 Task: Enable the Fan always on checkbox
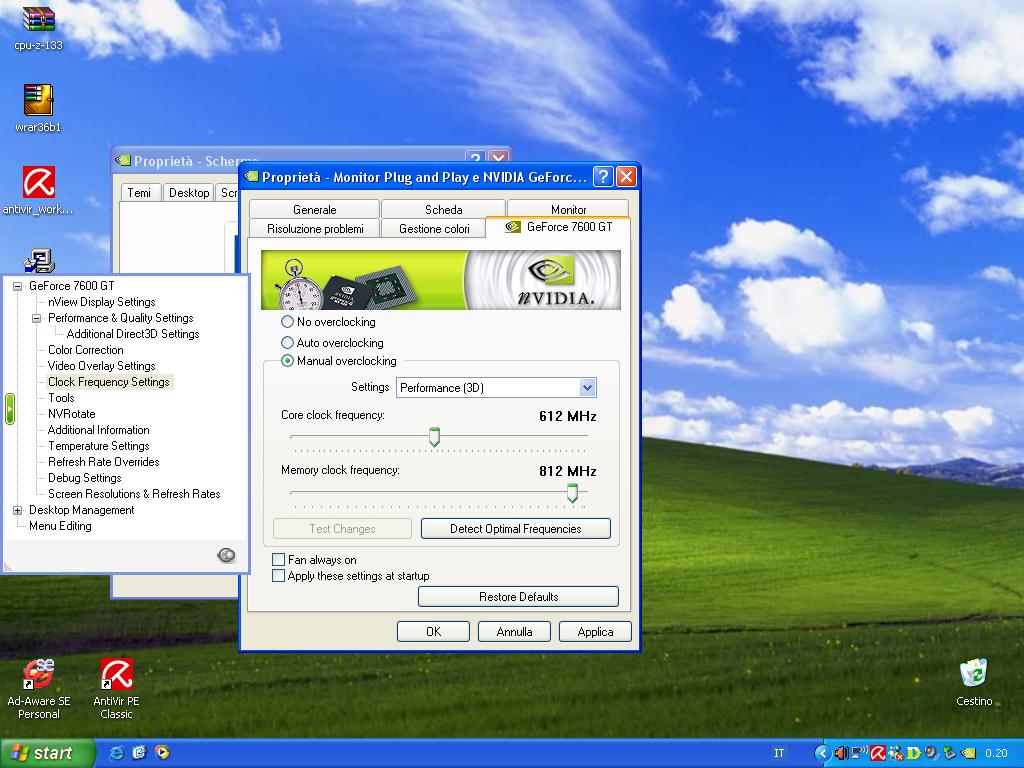(278, 560)
